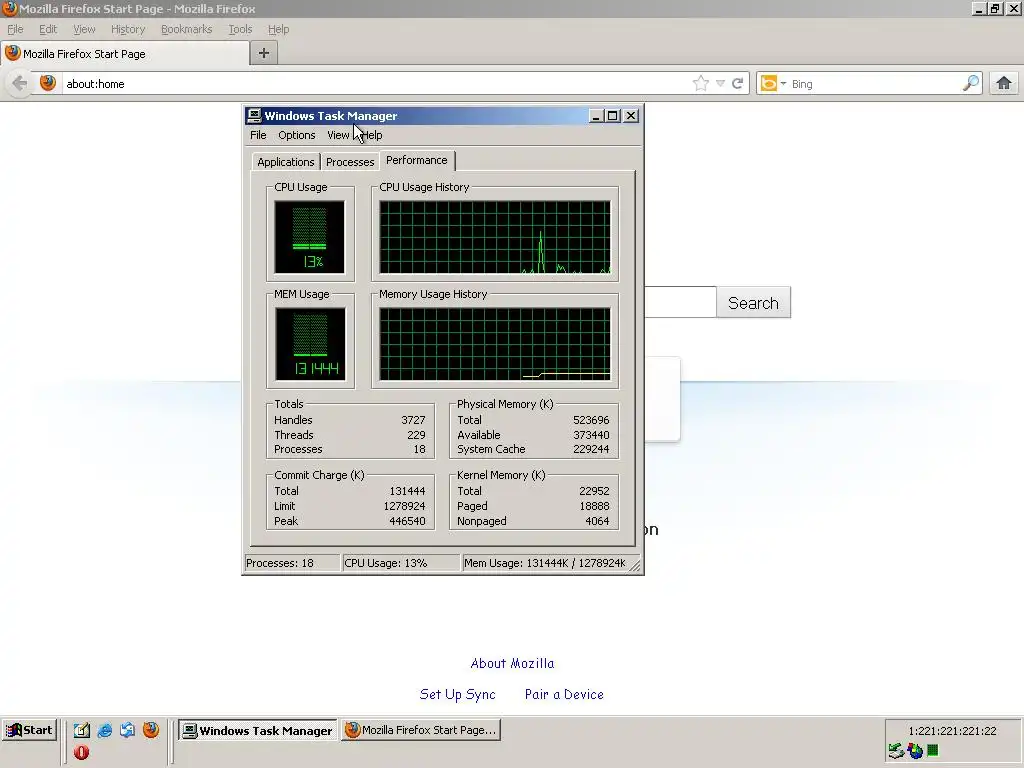Screen dimensions: 1024x768
Task: Click the start page search input field
Action: click(x=680, y=302)
